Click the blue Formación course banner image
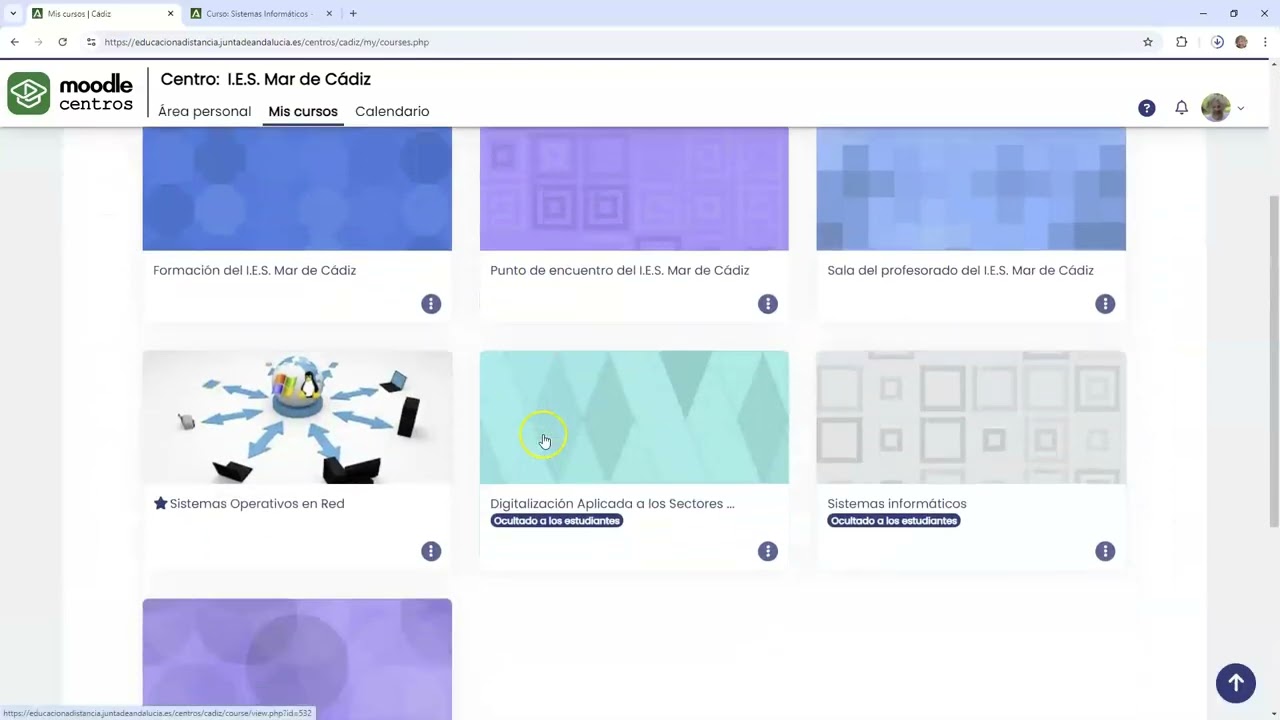 pyautogui.click(x=297, y=189)
